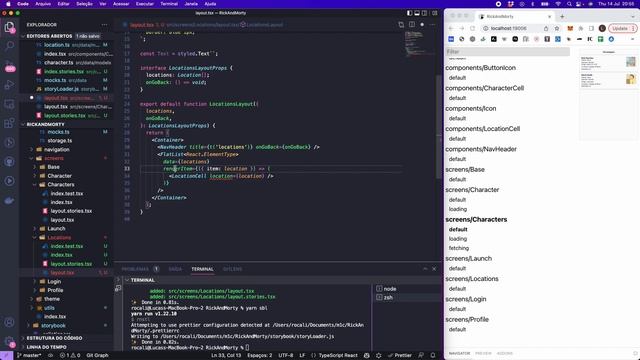Open the Search view in the activity bar
640x360 pixels.
9,45
